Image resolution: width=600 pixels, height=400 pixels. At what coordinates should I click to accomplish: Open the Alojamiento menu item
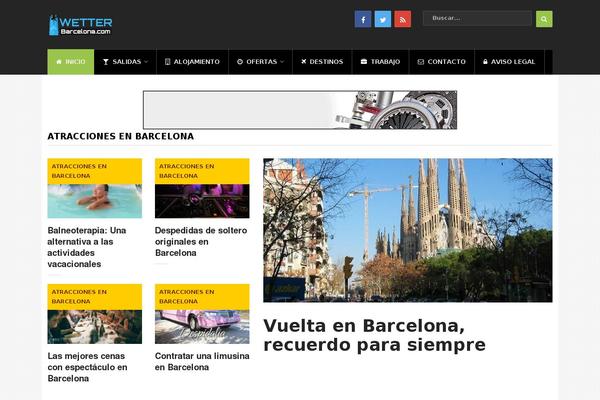point(192,62)
